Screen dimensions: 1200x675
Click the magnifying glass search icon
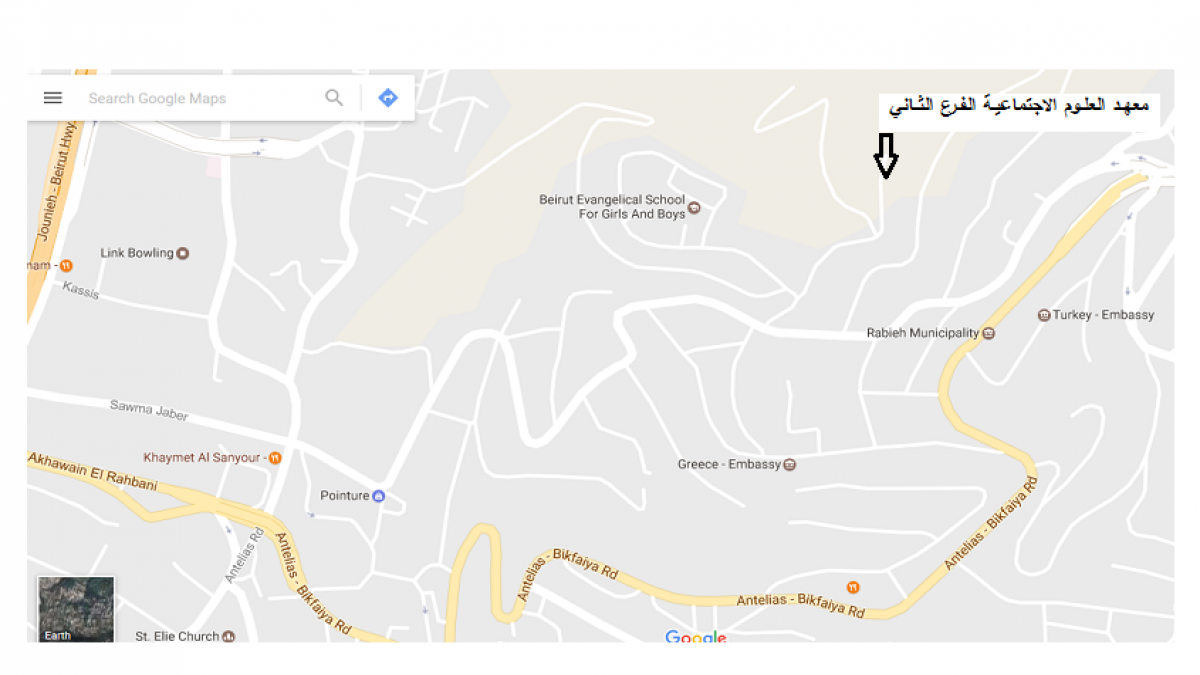(x=334, y=98)
